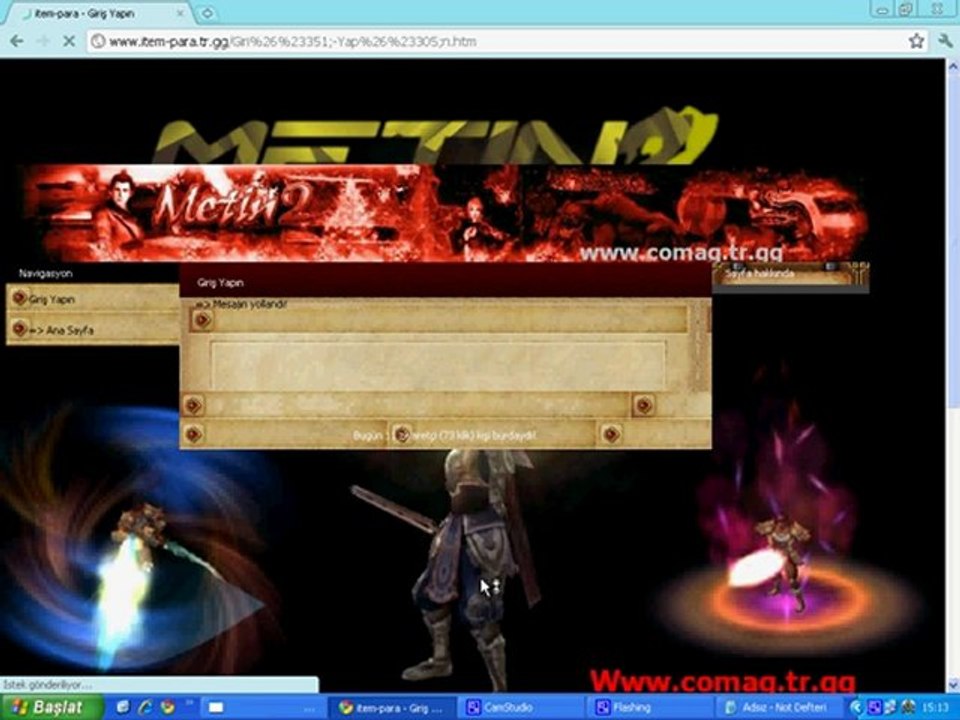Go back with the browser back arrow

[17, 41]
